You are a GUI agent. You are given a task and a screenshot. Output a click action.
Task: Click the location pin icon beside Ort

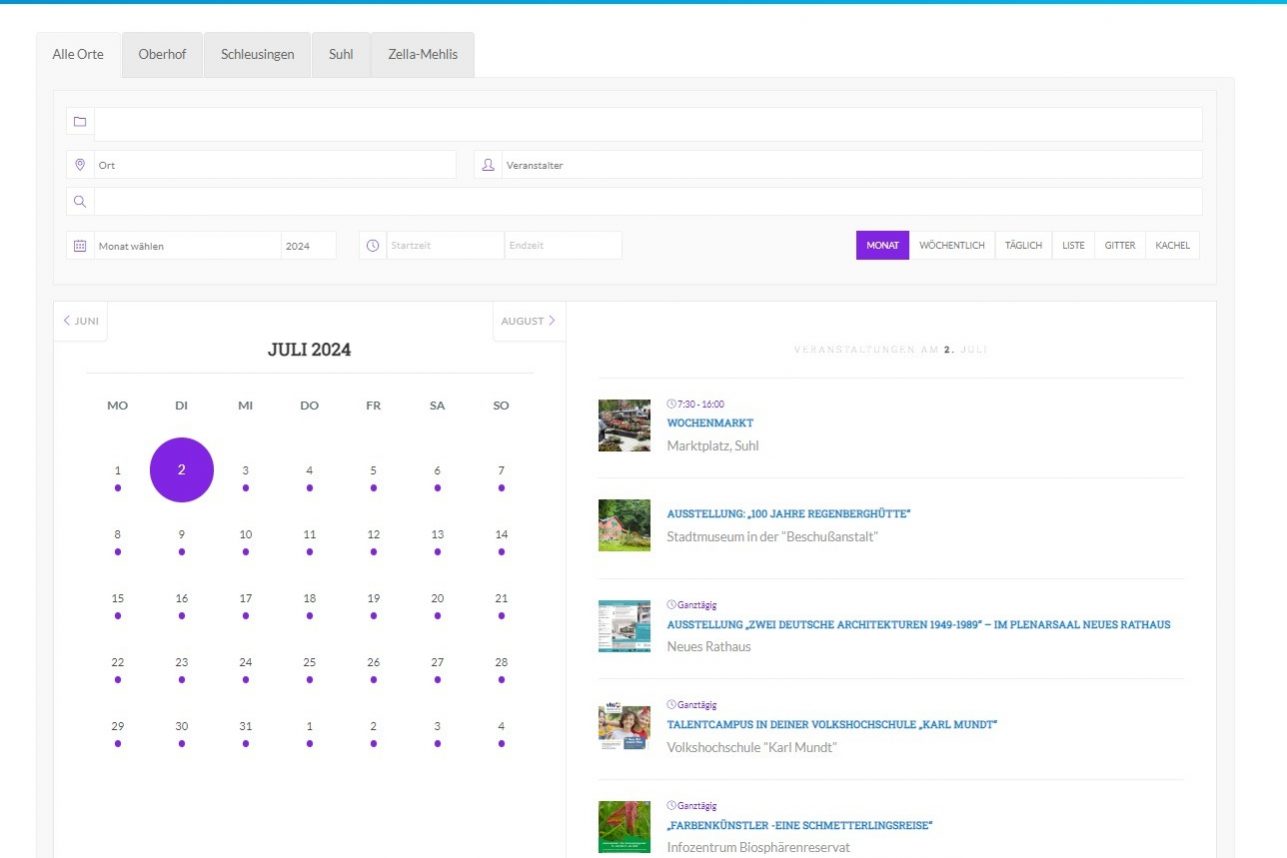point(80,165)
